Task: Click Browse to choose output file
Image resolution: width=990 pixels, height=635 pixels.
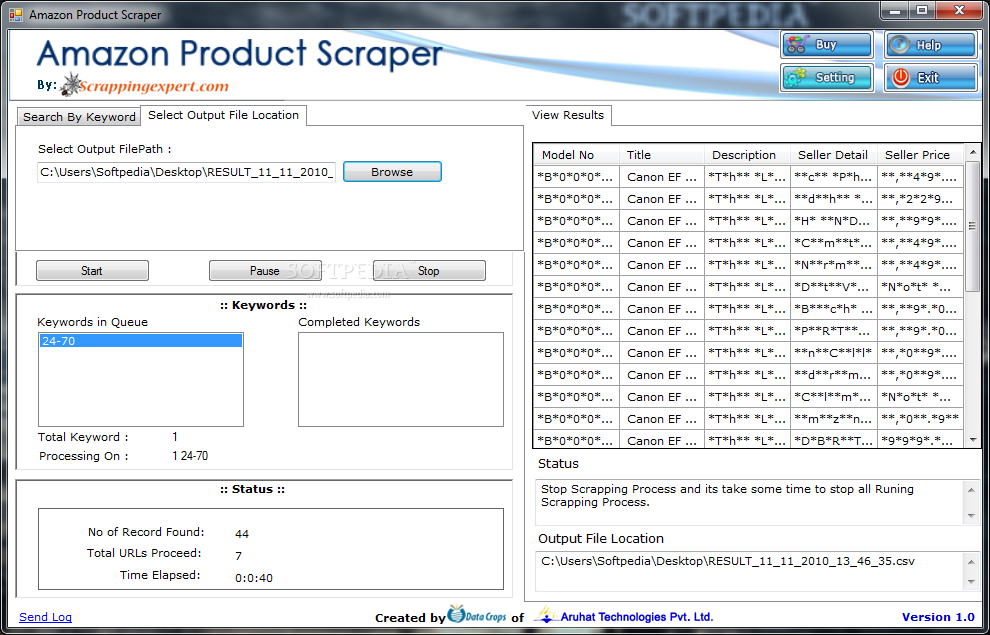Action: (392, 172)
